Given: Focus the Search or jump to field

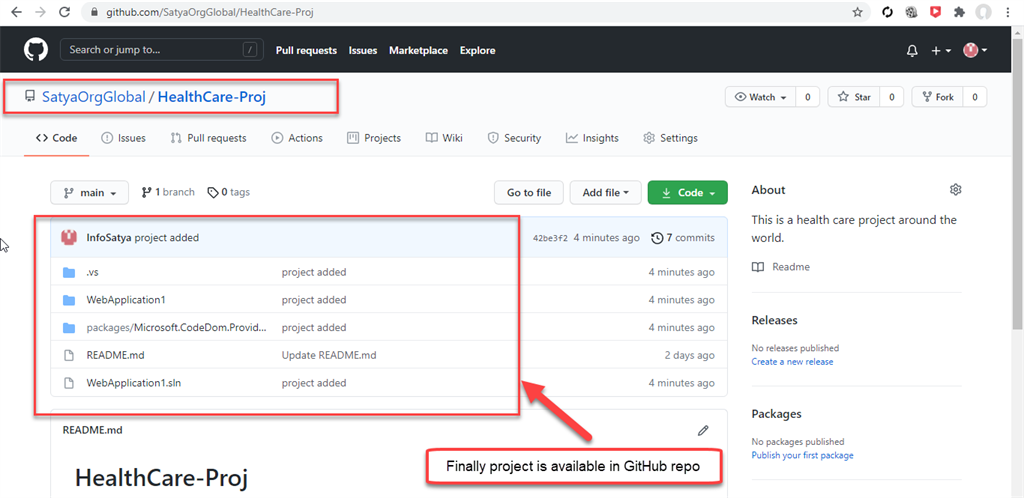Looking at the screenshot, I should (x=162, y=50).
